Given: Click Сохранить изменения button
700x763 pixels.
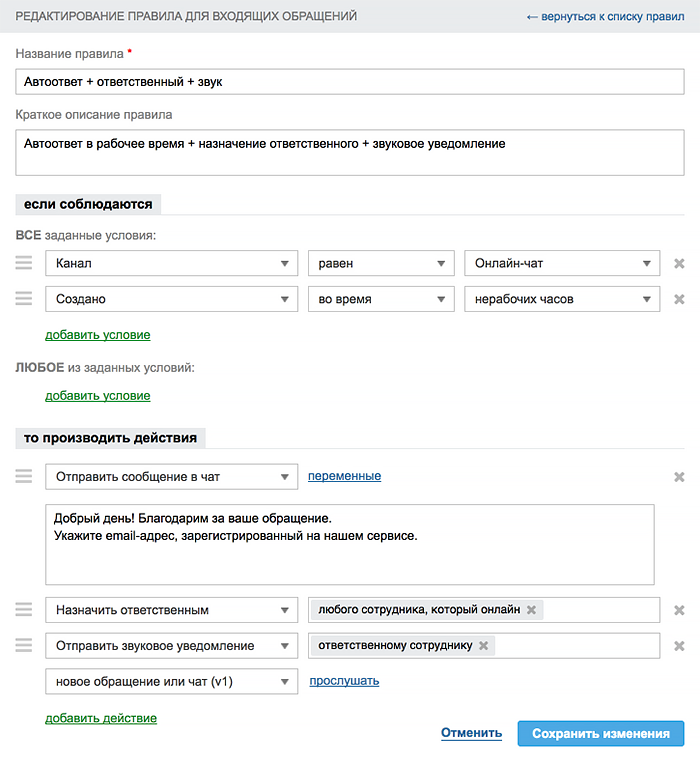Looking at the screenshot, I should (600, 734).
